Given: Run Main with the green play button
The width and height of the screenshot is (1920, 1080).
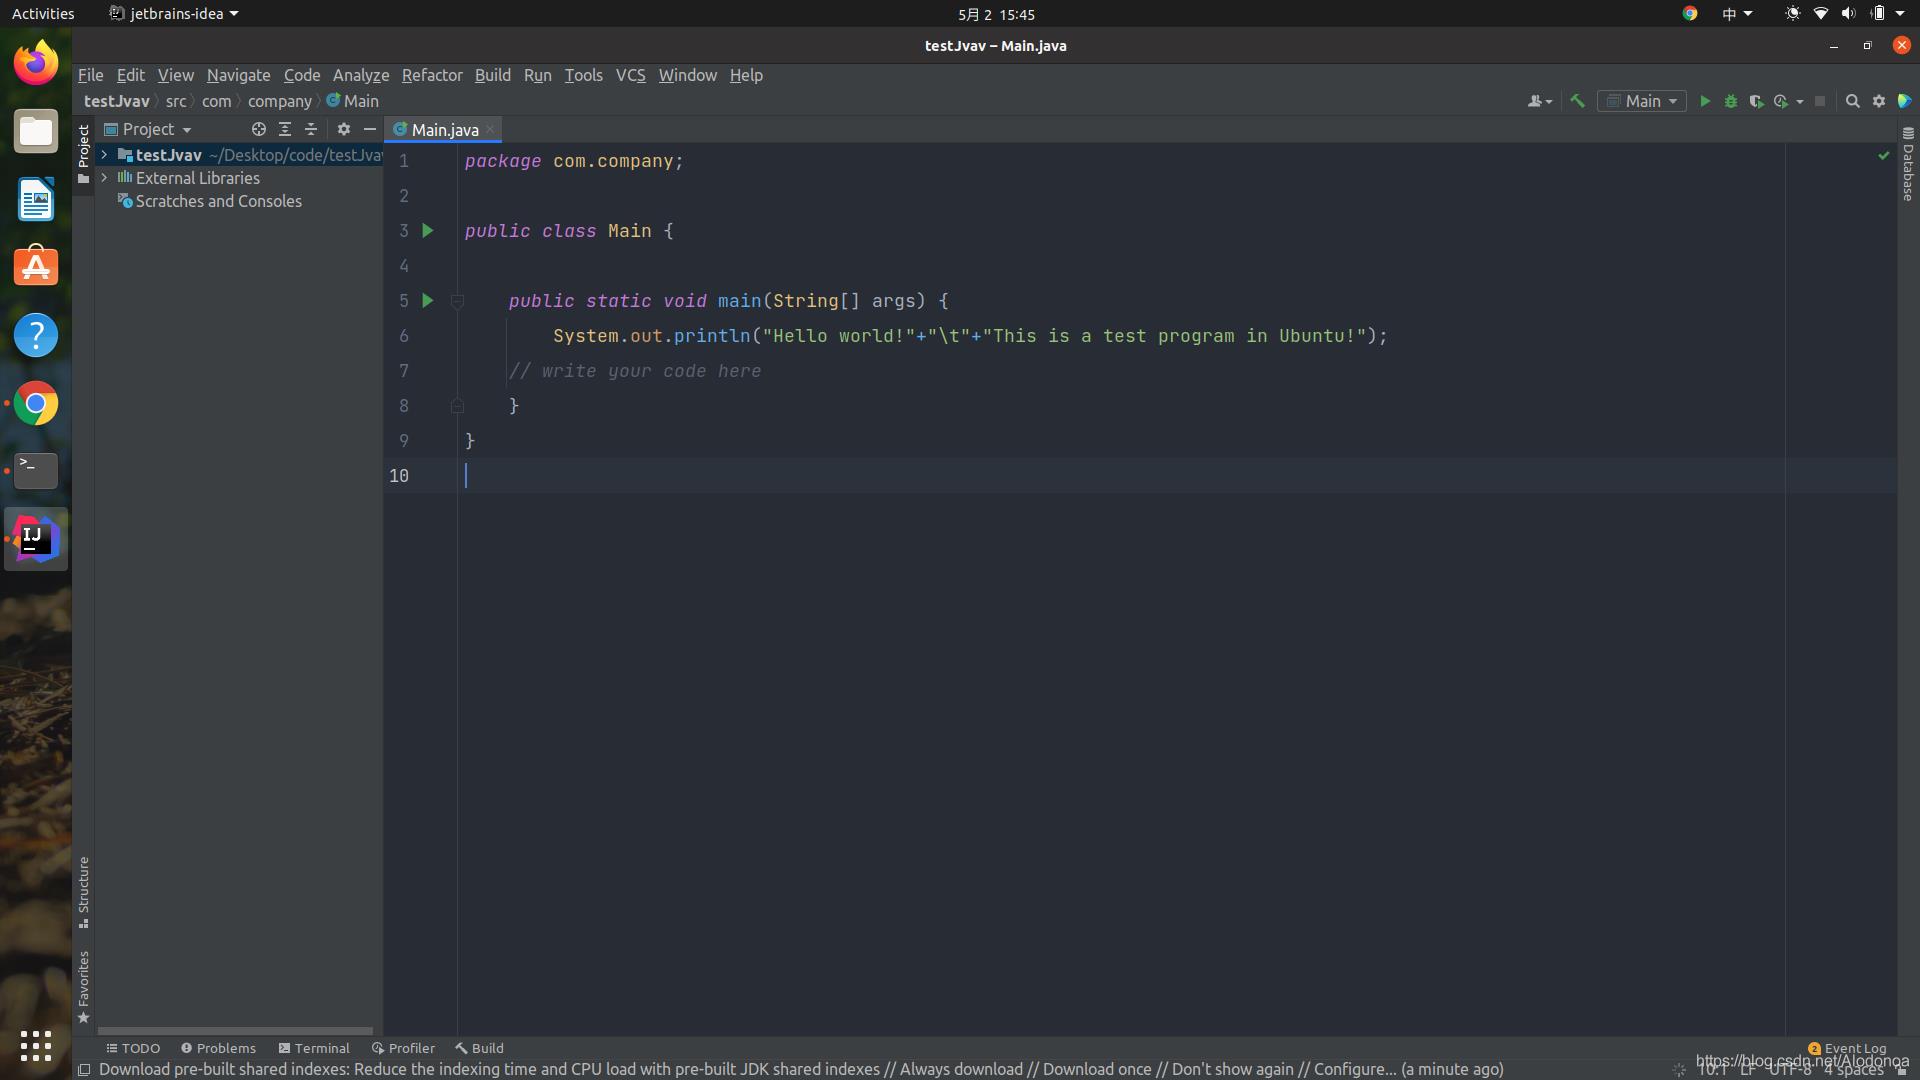Looking at the screenshot, I should point(1705,101).
